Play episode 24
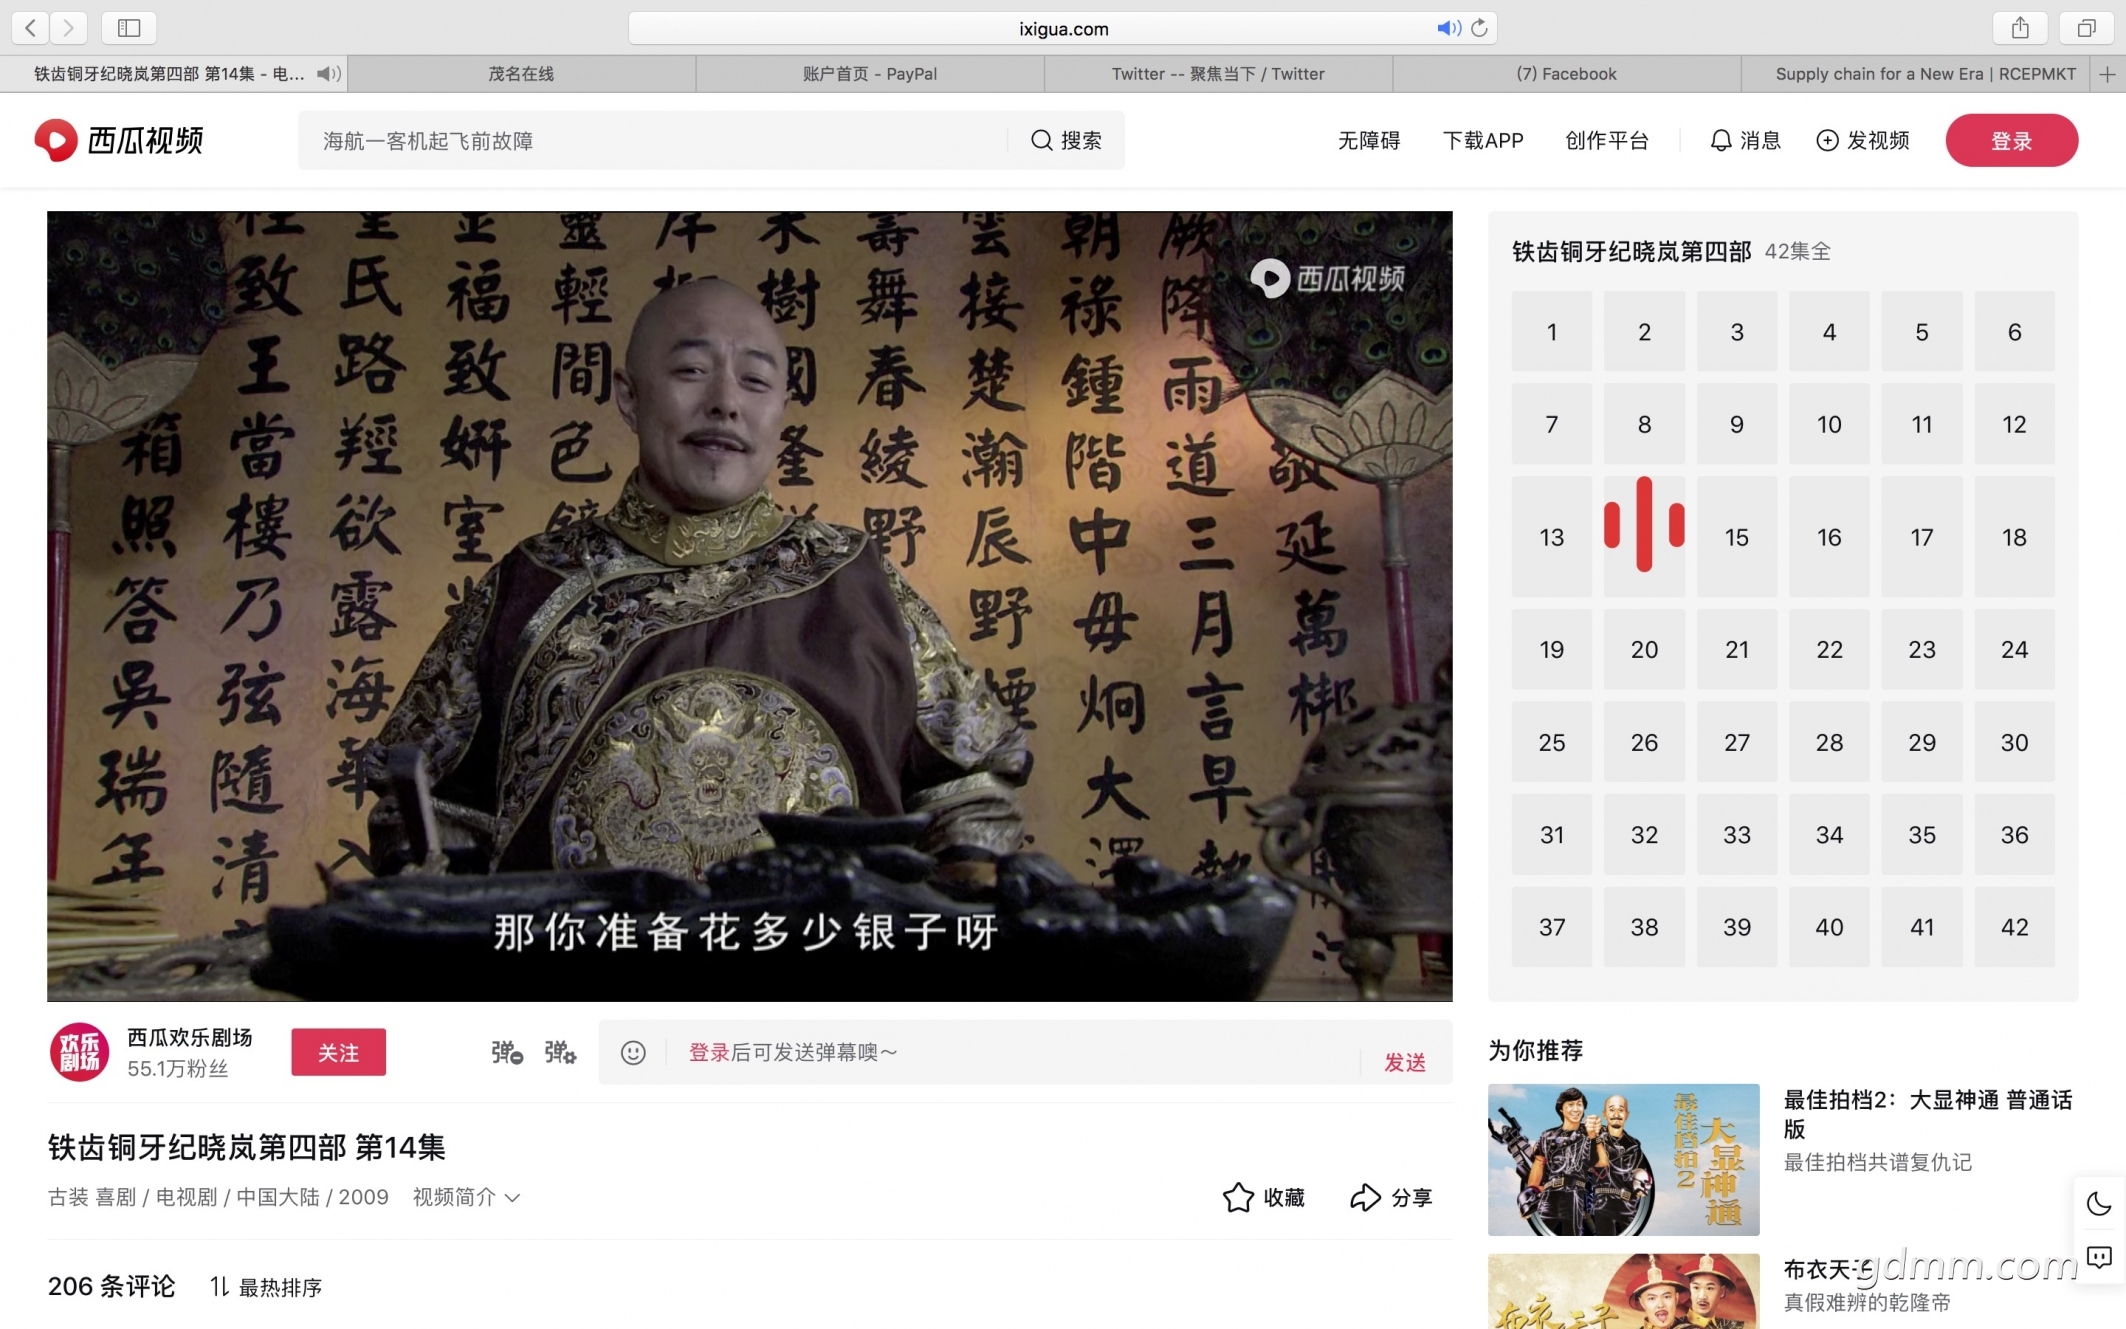Screen dimensions: 2126x1329 2014,650
